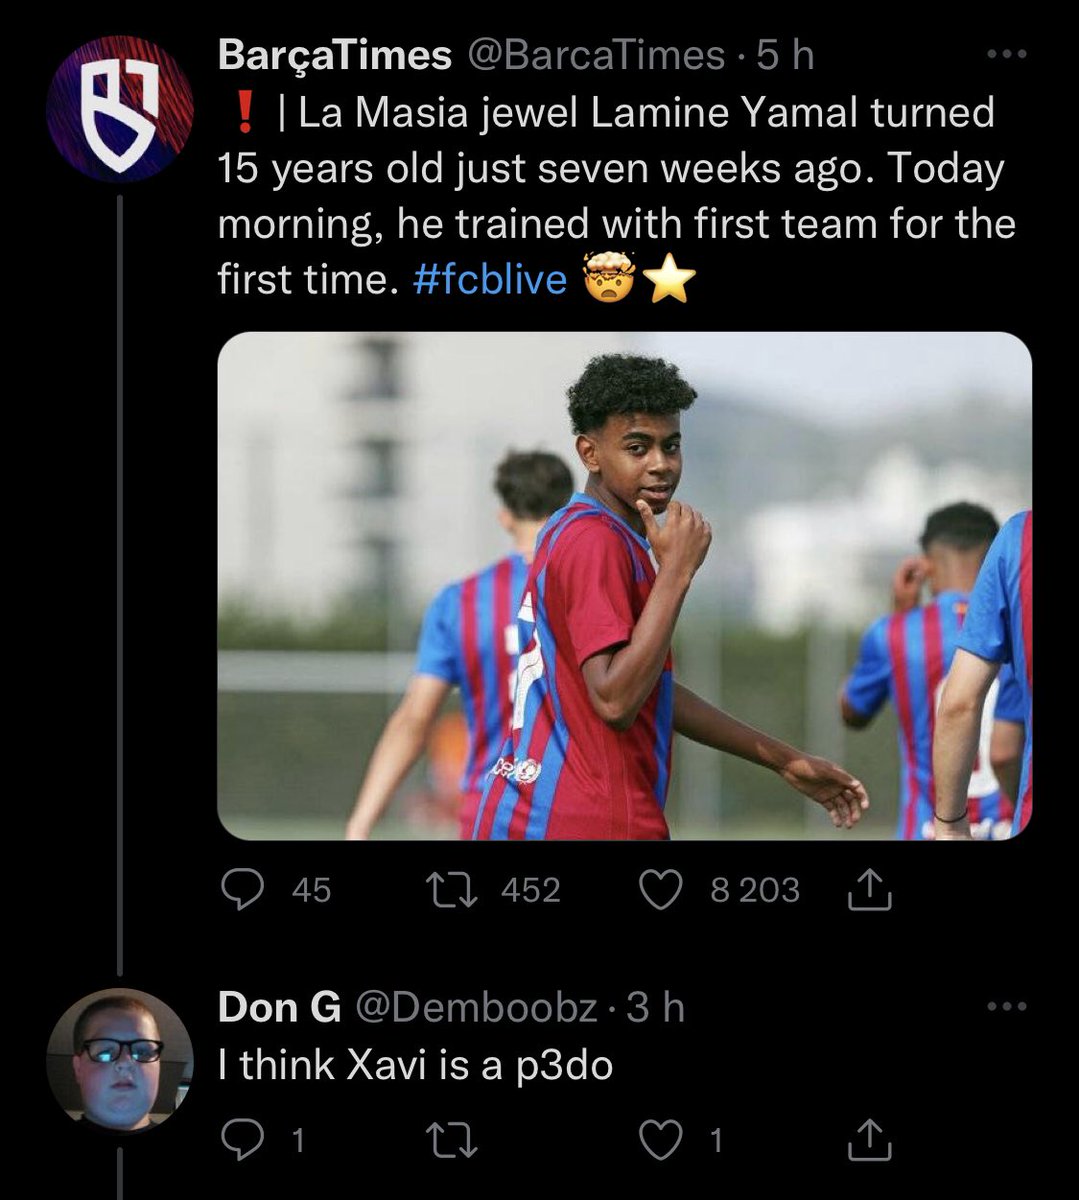Open the @BarcaTimes handle
The height and width of the screenshot is (1200, 1079).
click(597, 56)
